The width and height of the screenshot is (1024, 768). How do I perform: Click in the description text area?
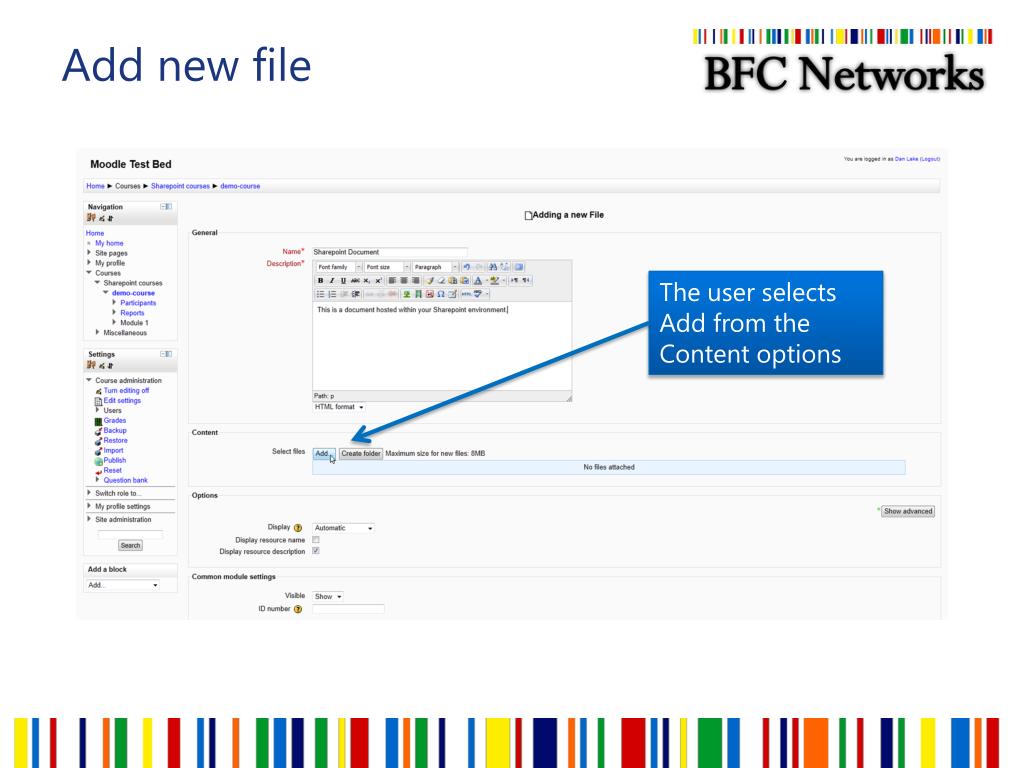pos(442,346)
